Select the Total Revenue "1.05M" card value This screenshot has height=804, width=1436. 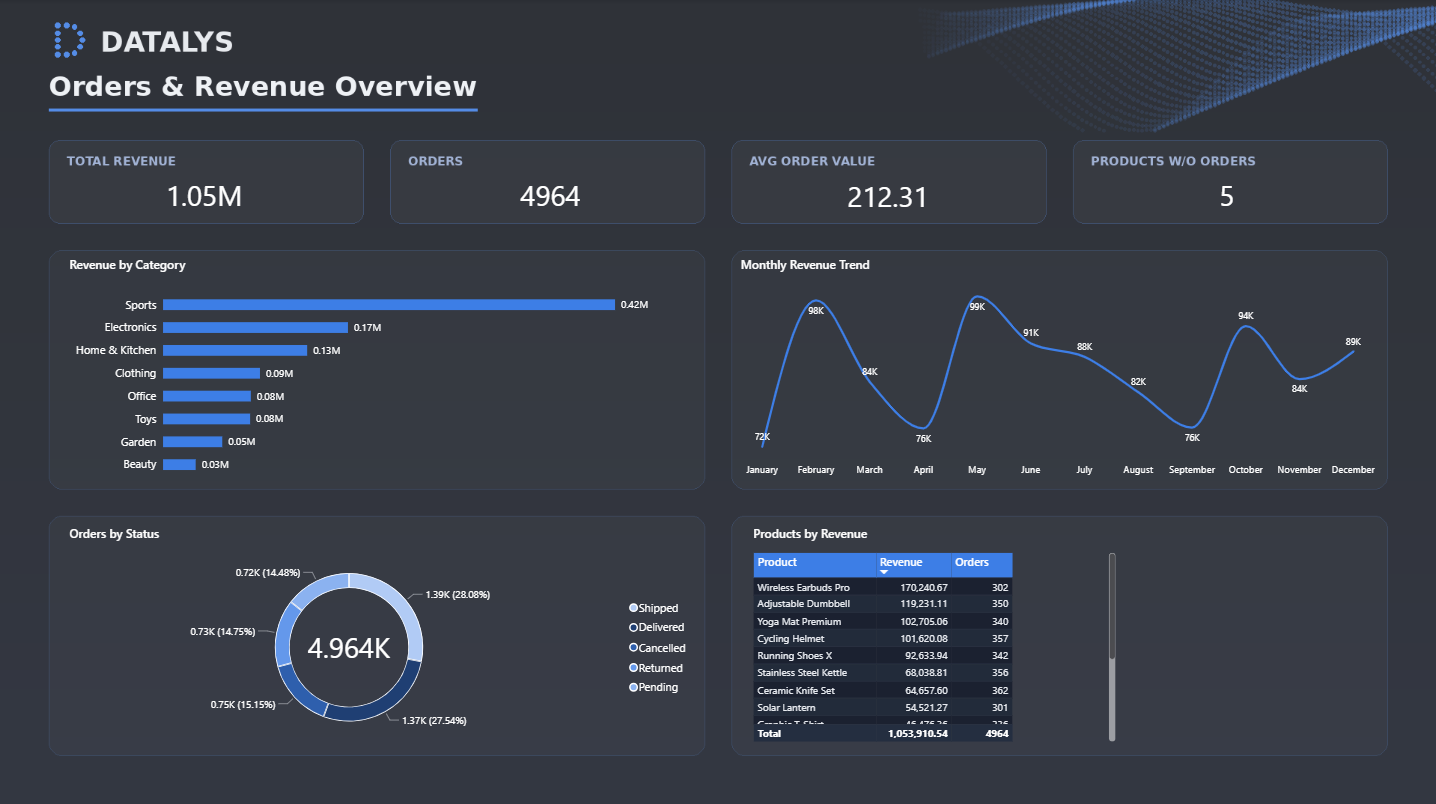tap(204, 197)
